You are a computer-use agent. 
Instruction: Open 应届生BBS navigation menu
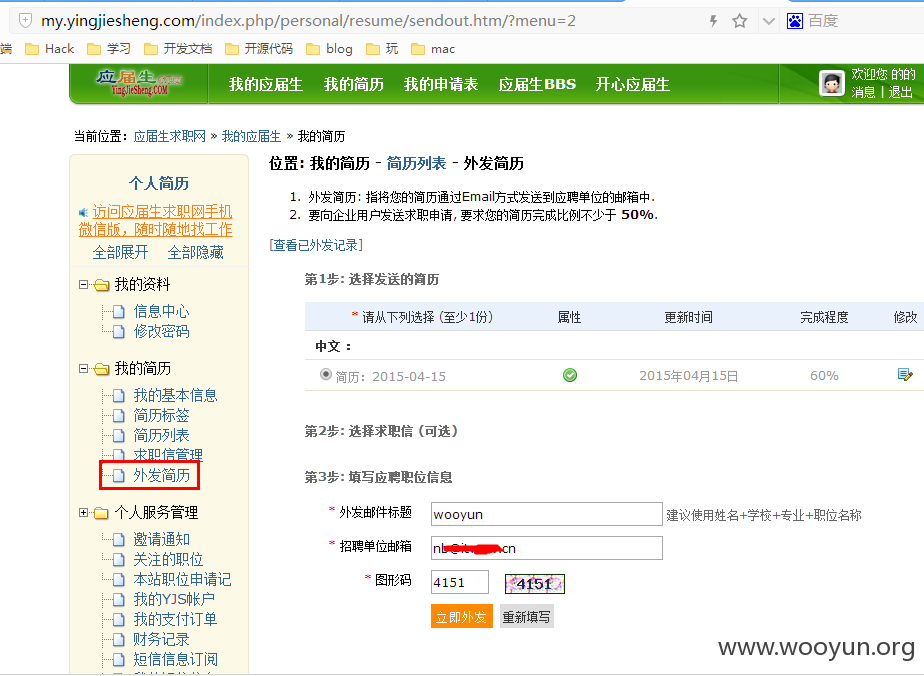537,84
